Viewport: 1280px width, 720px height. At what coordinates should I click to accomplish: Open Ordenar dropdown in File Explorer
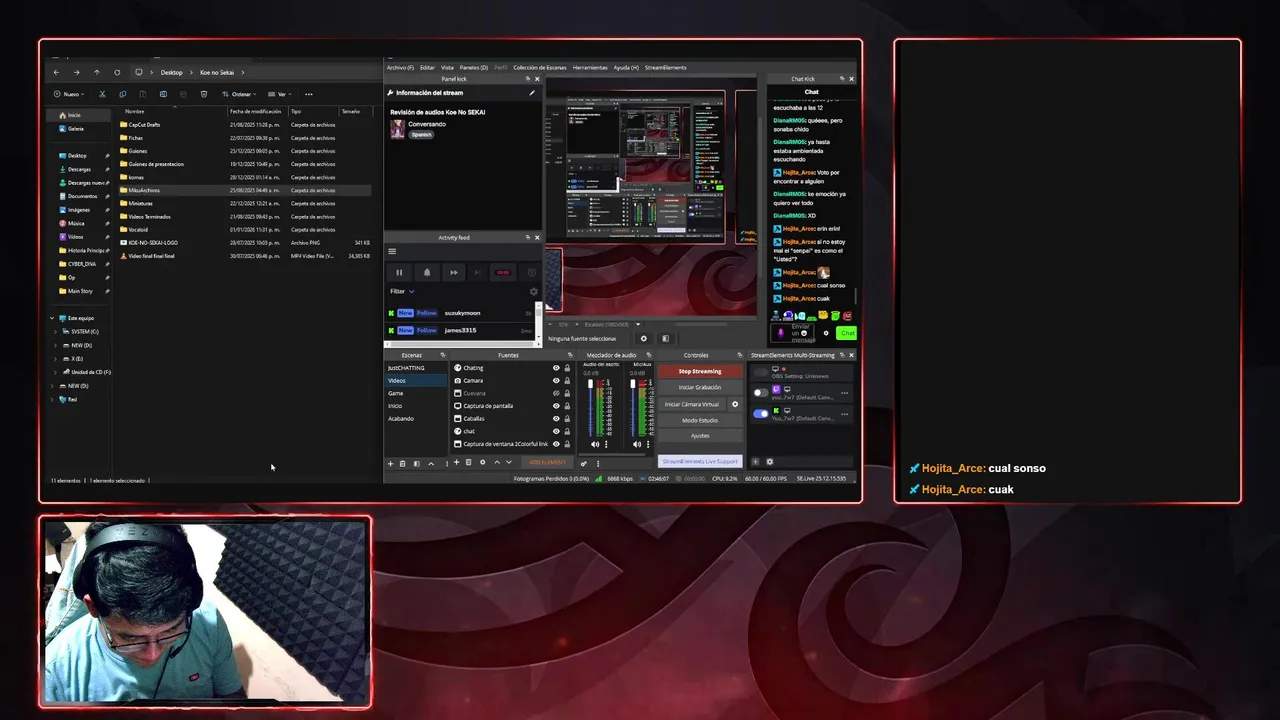(240, 94)
